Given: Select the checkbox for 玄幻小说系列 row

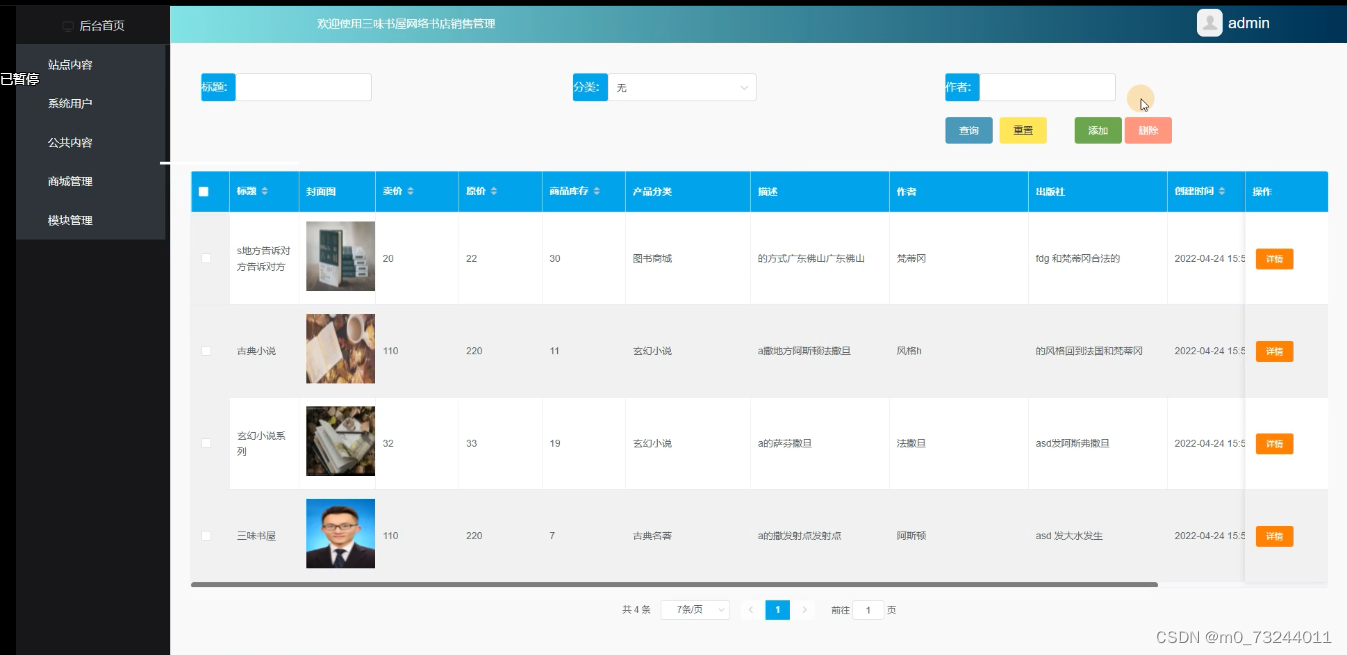Looking at the screenshot, I should (x=206, y=443).
